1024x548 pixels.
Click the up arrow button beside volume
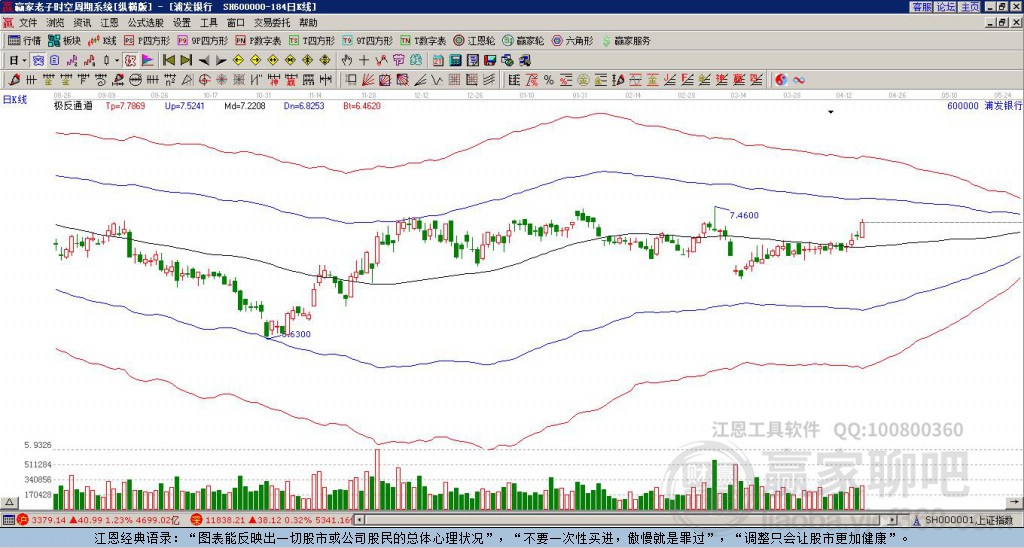tap(8, 502)
